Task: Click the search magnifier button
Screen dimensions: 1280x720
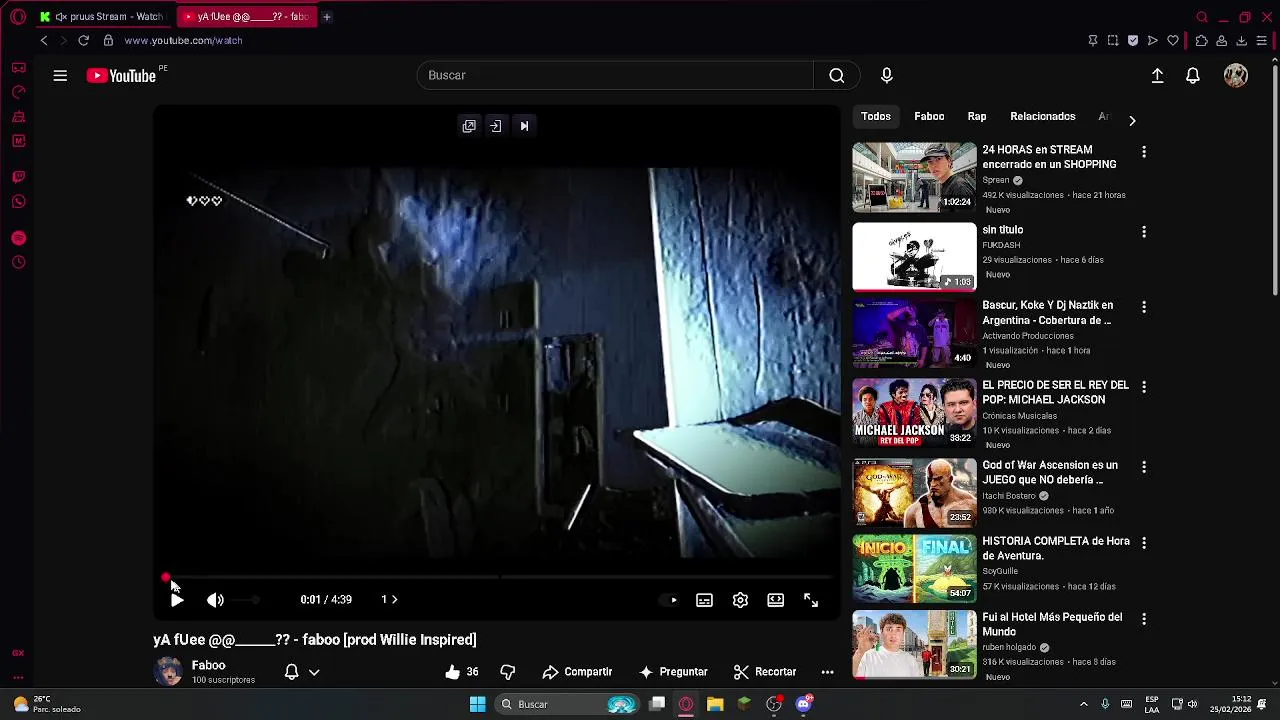Action: [x=837, y=75]
